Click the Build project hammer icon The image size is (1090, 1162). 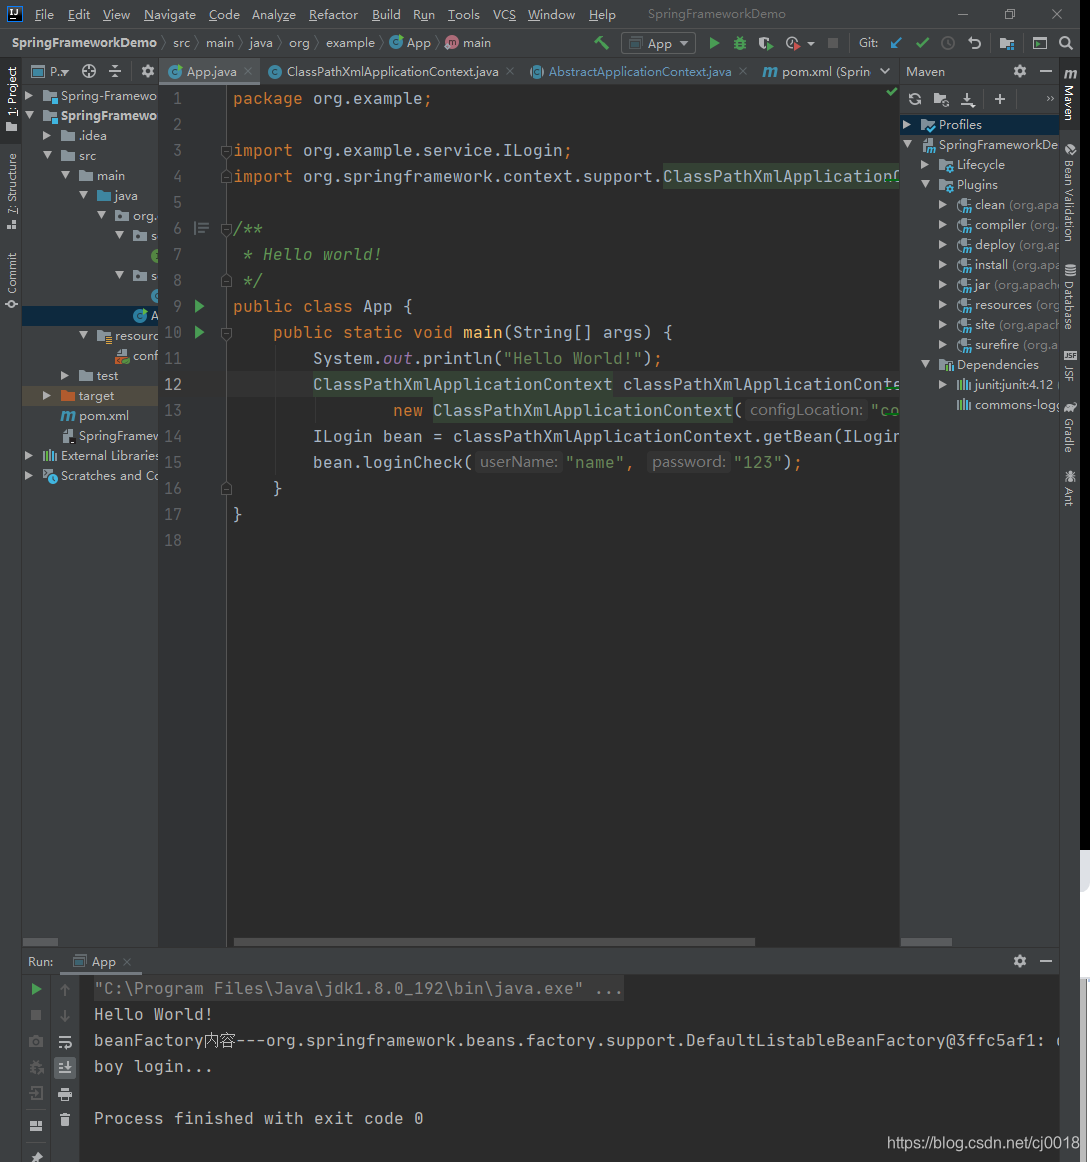click(x=602, y=43)
